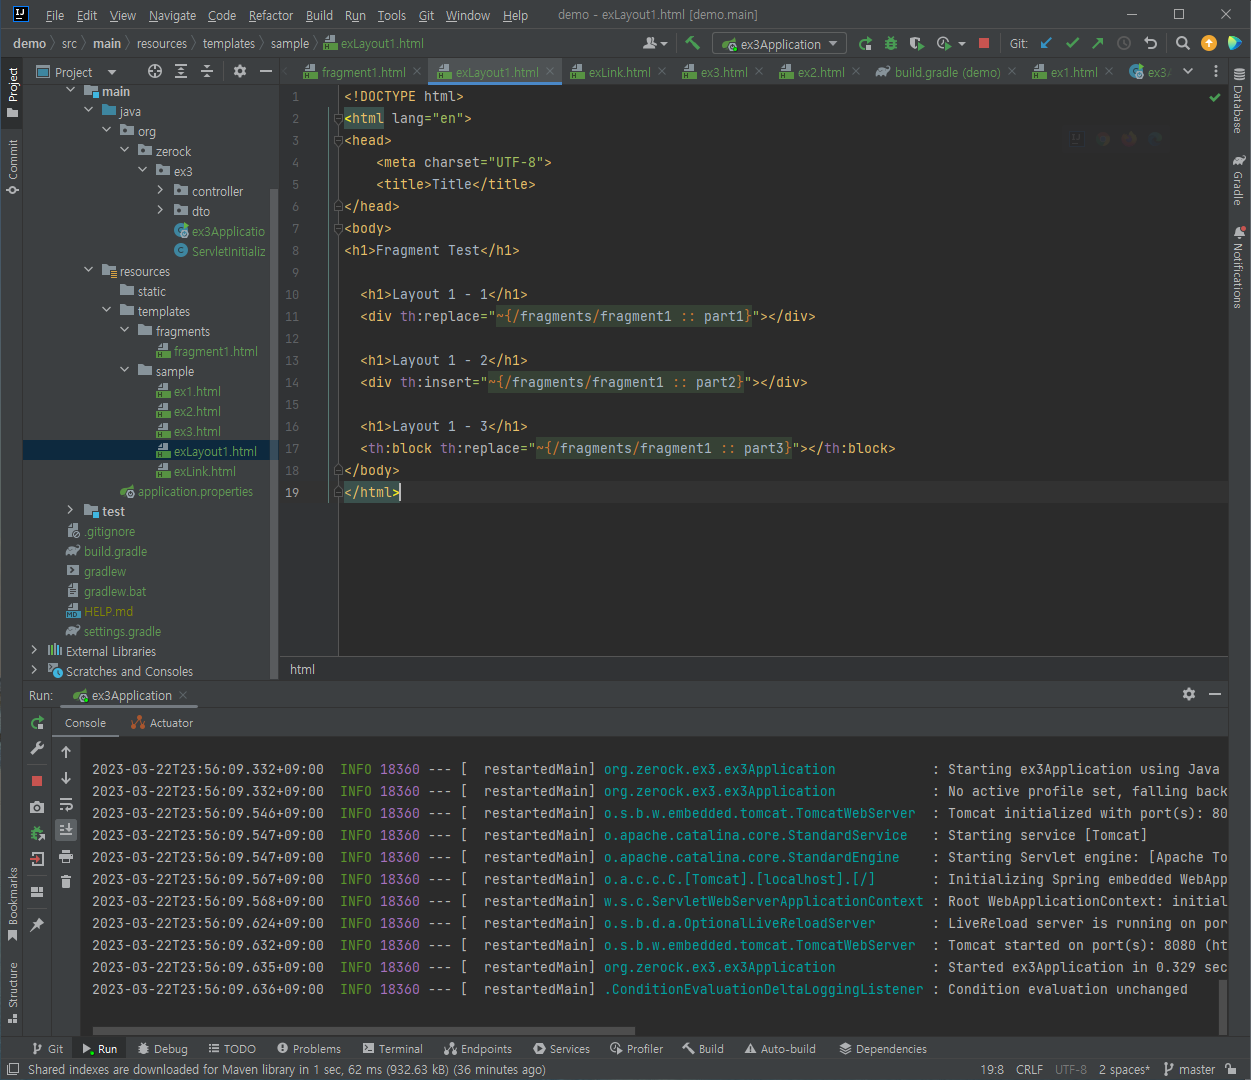
Task: Stop the running application red square
Action: pos(984,43)
